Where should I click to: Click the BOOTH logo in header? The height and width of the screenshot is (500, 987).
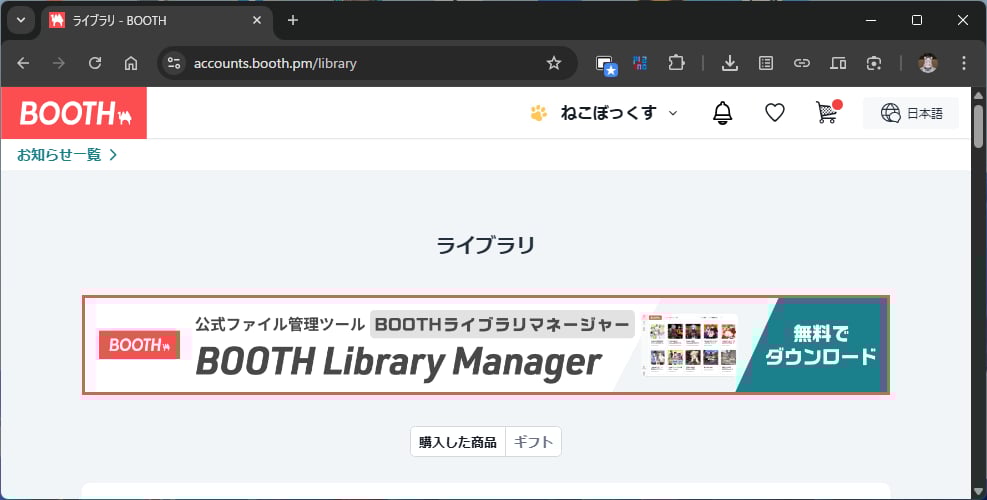74,113
